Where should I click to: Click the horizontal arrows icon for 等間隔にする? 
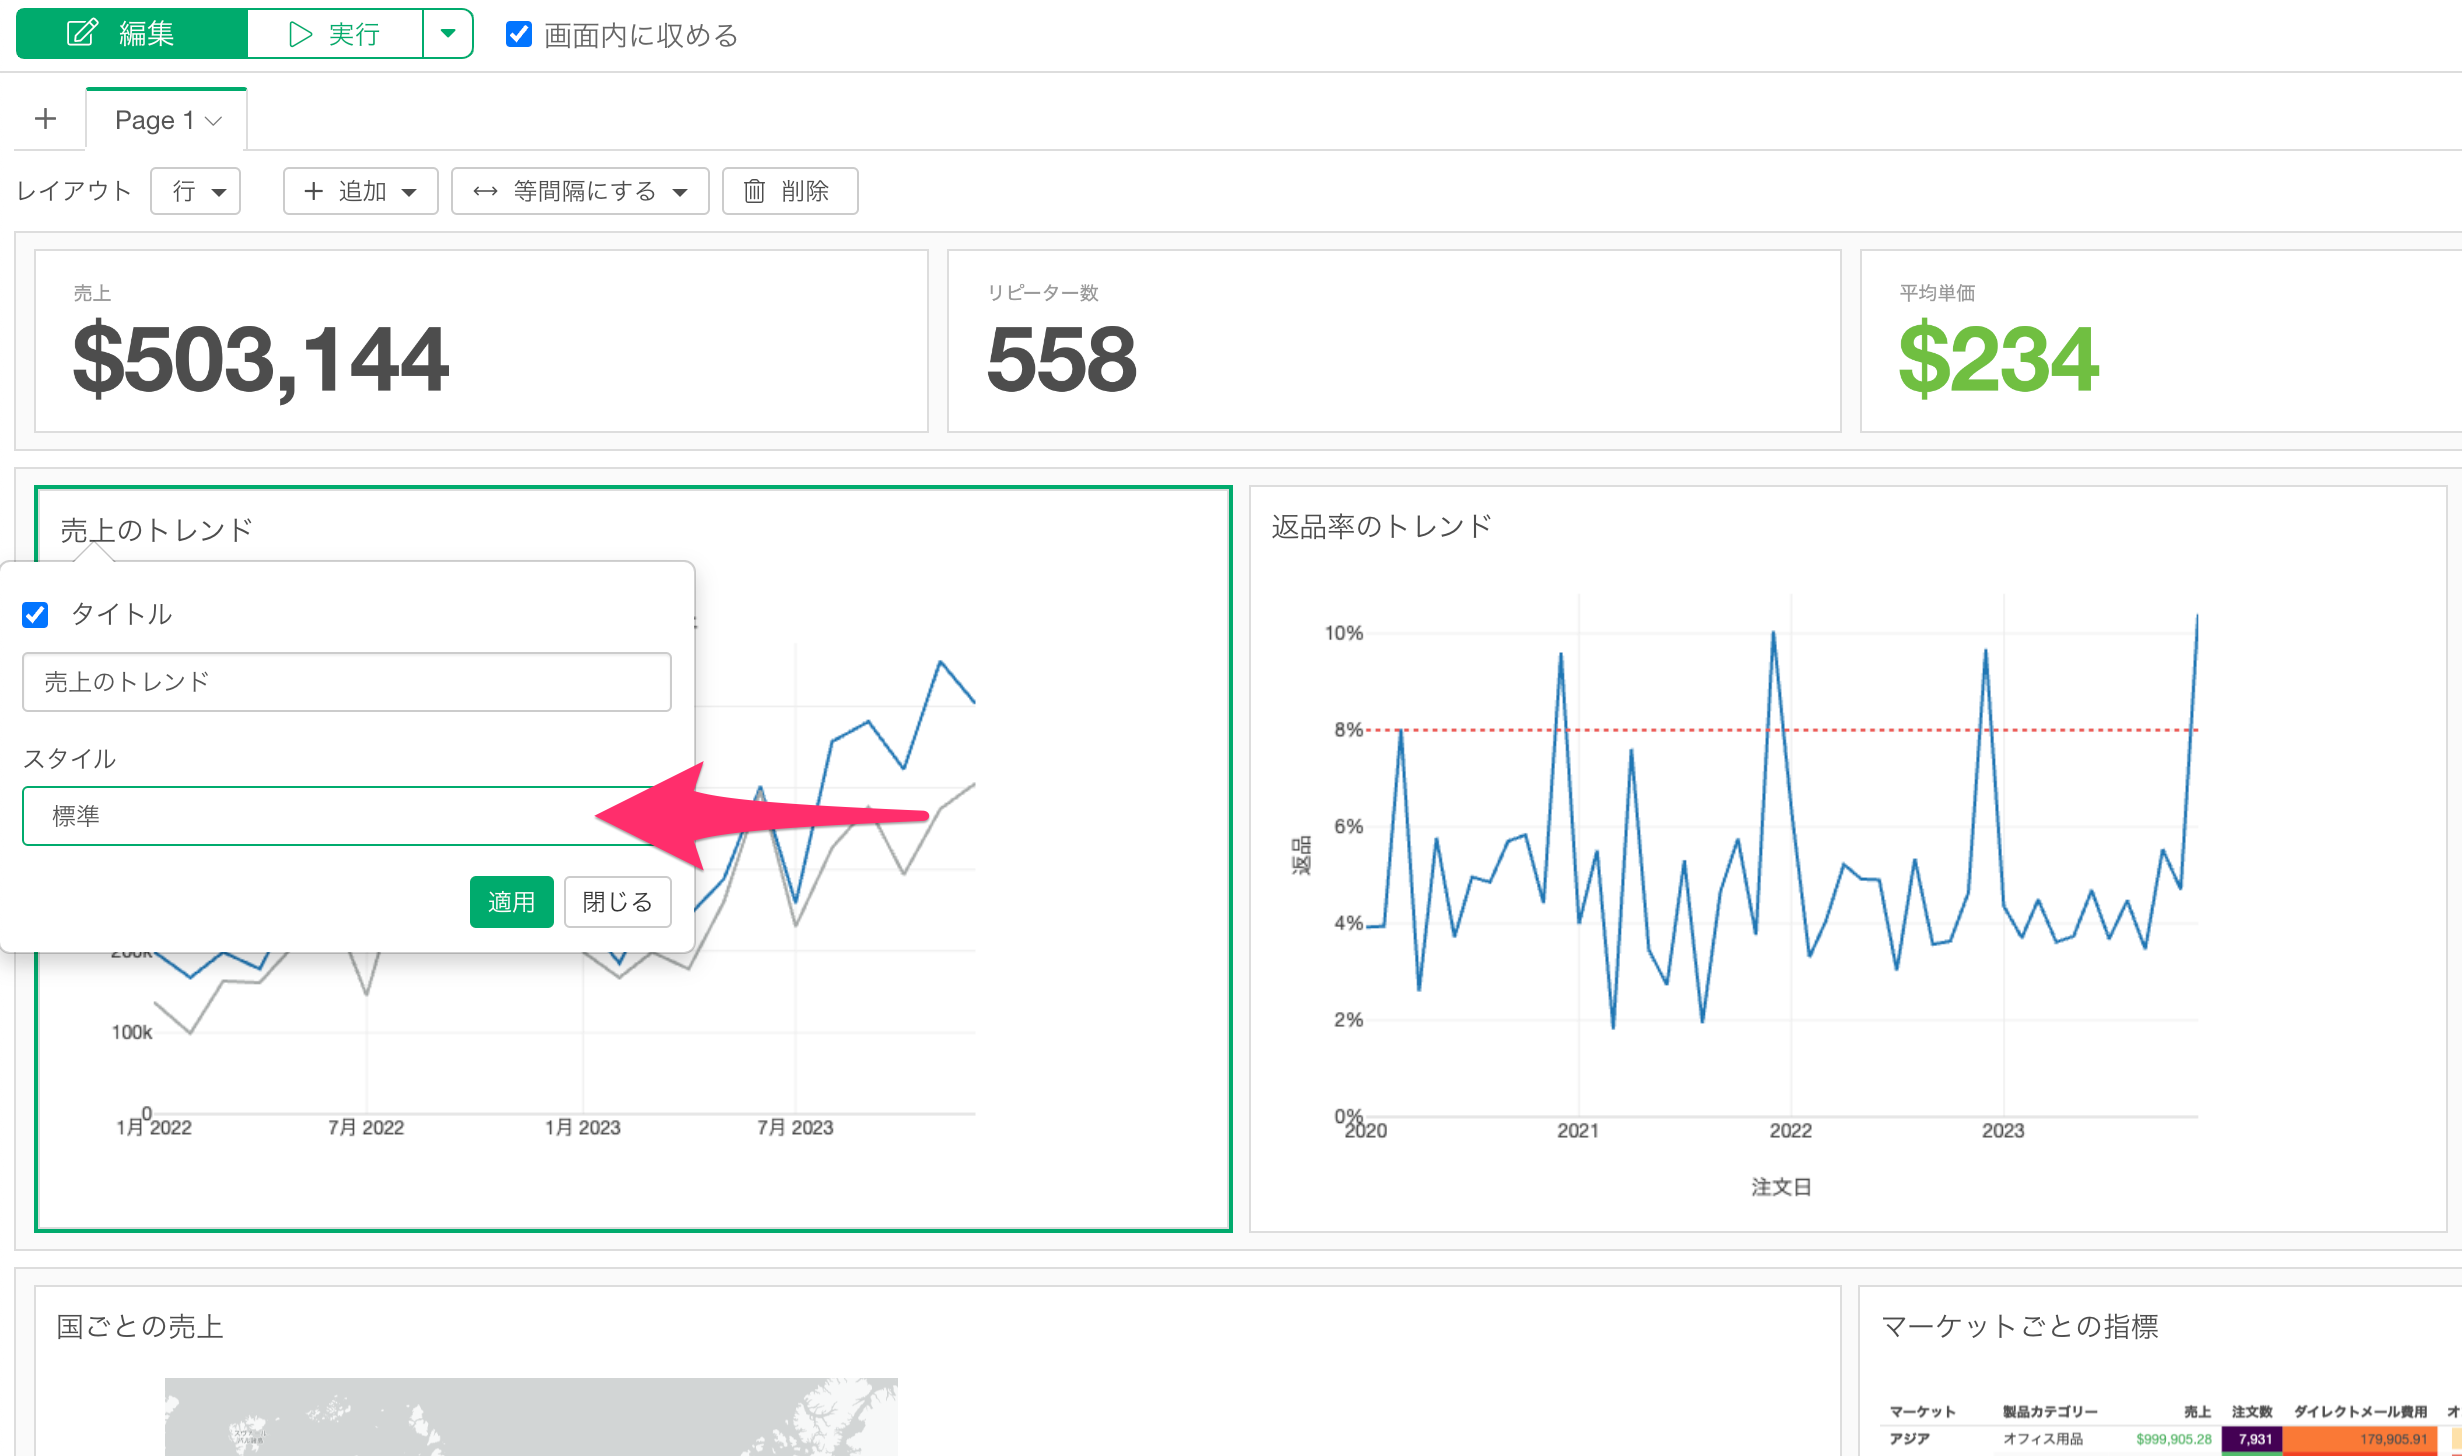click(485, 191)
